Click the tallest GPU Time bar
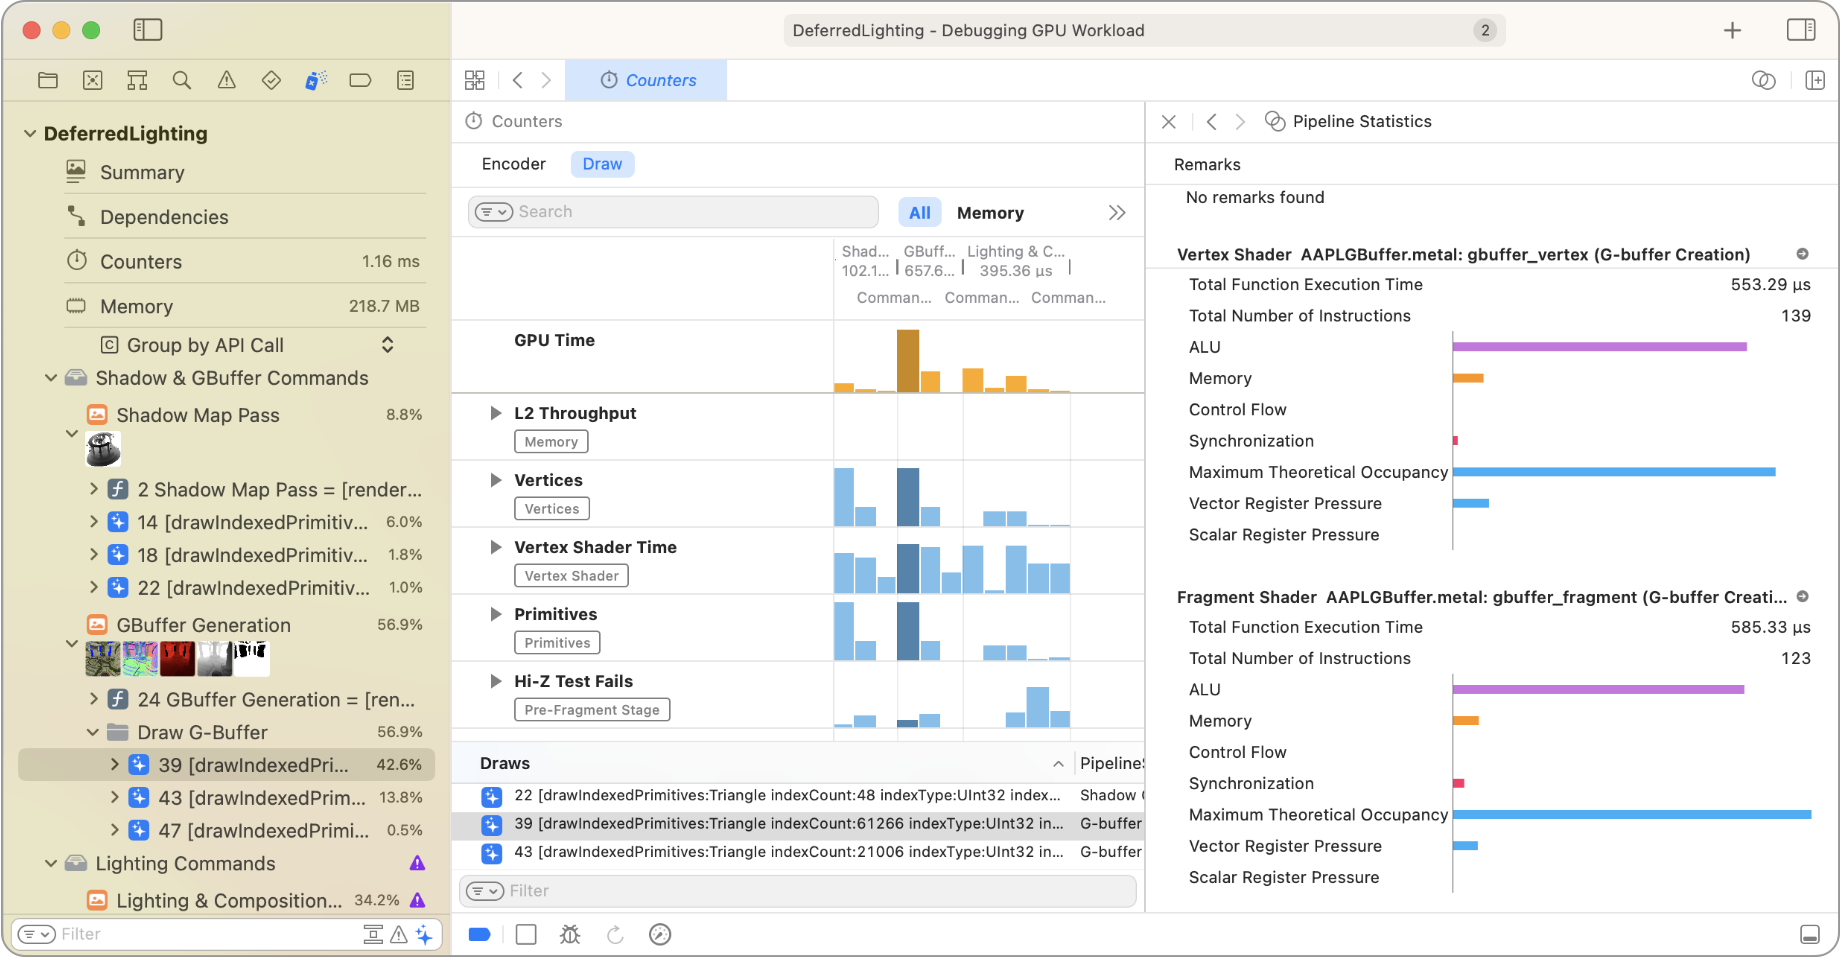 click(x=907, y=361)
